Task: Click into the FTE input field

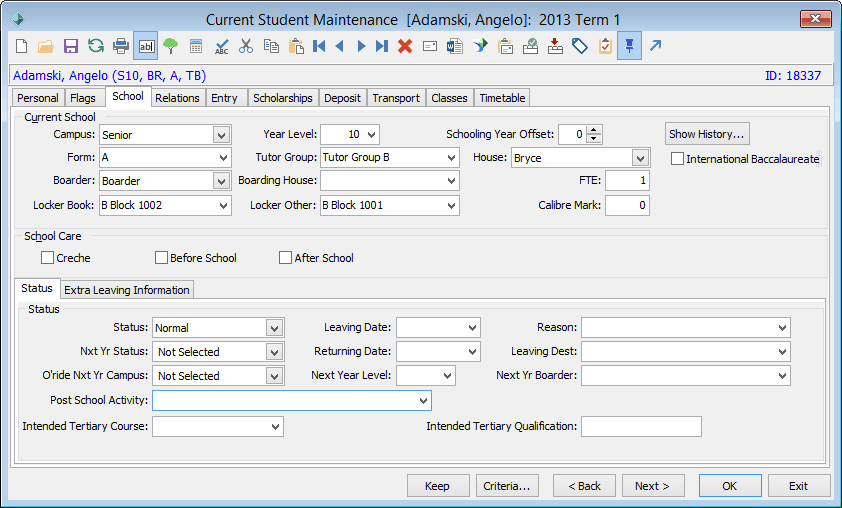Action: (x=627, y=180)
